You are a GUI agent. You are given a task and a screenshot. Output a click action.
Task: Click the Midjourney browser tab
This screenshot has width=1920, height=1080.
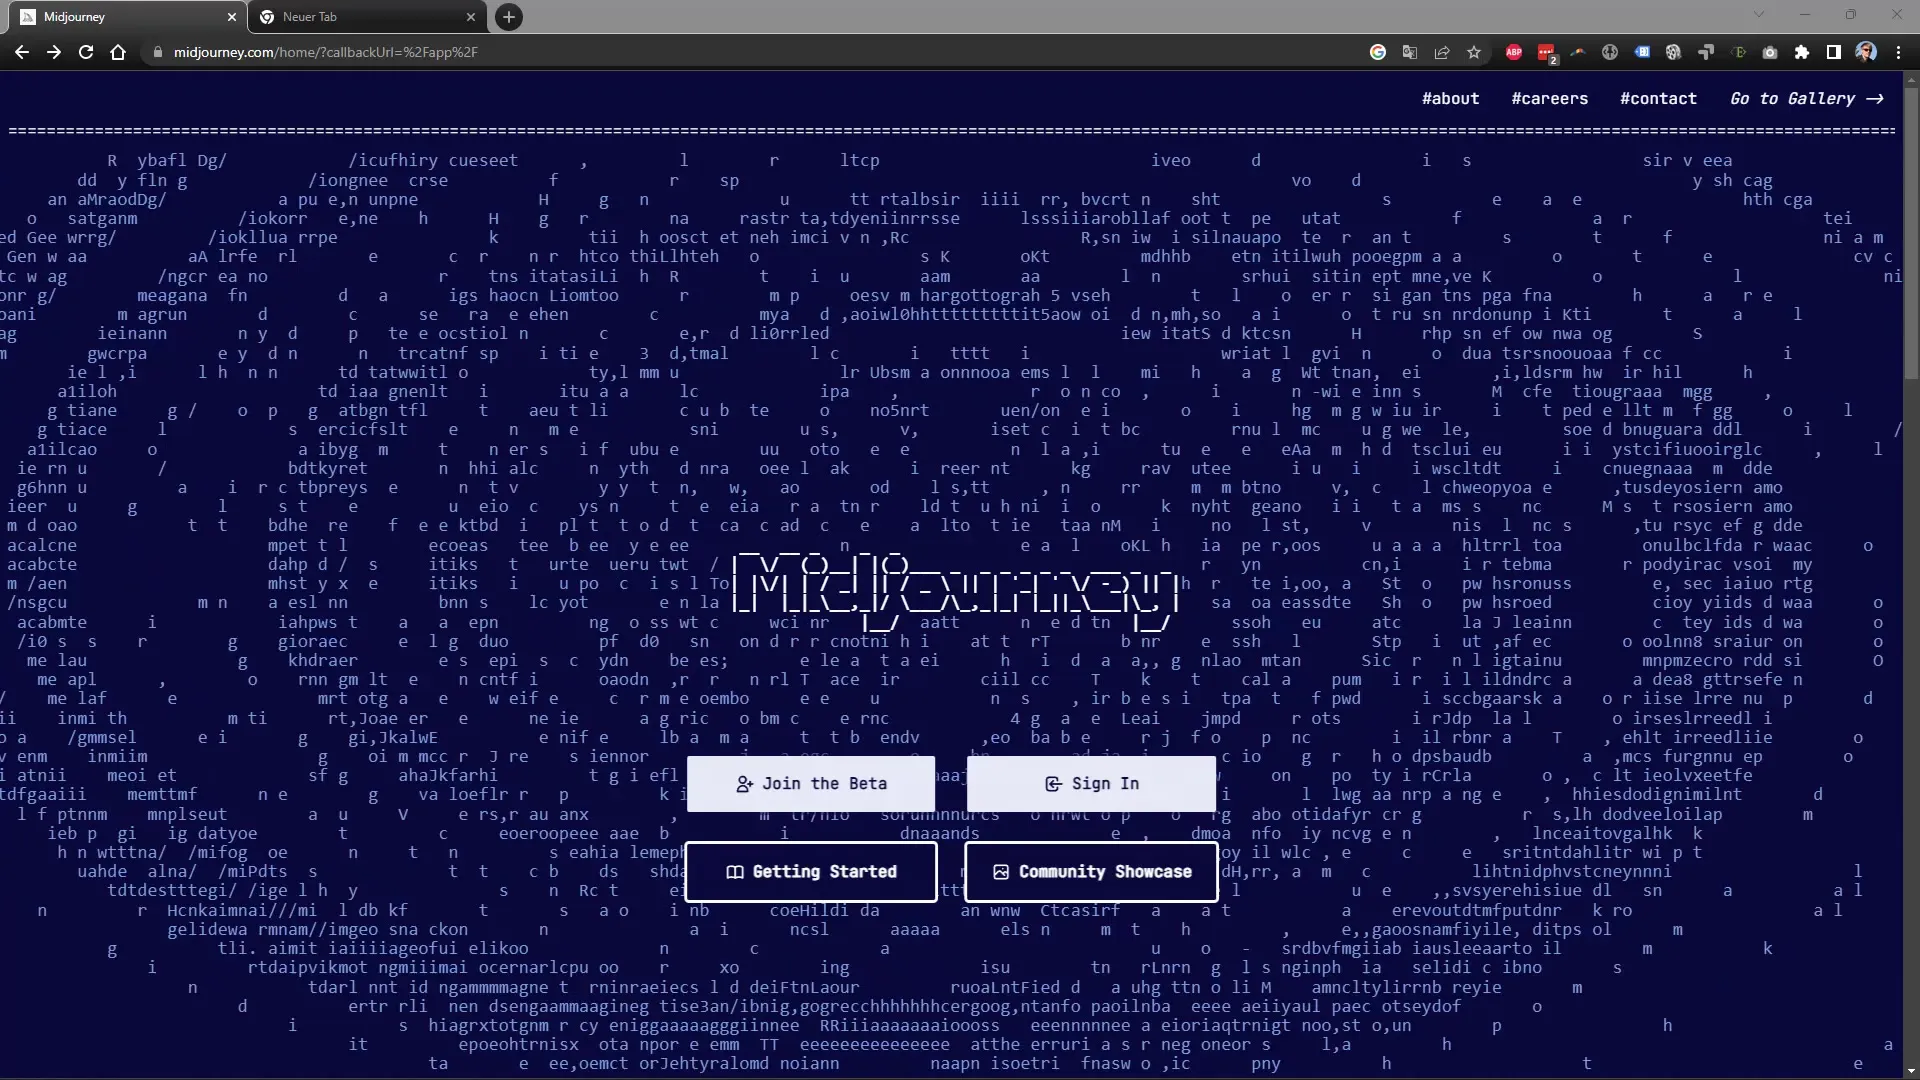click(119, 16)
